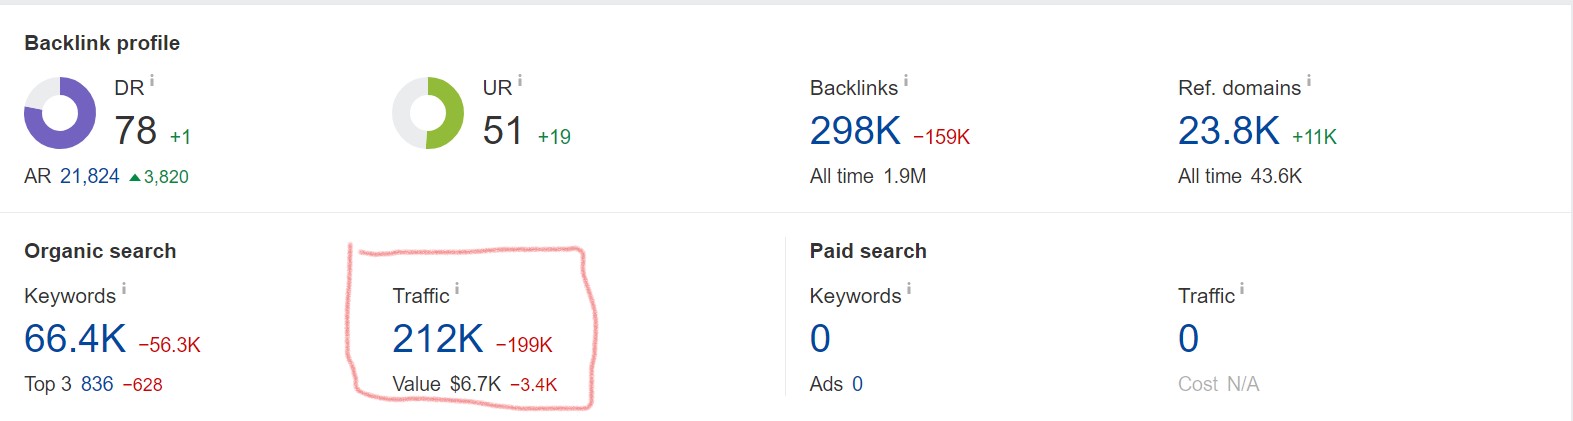Click the green UR donut chart

tap(428, 113)
